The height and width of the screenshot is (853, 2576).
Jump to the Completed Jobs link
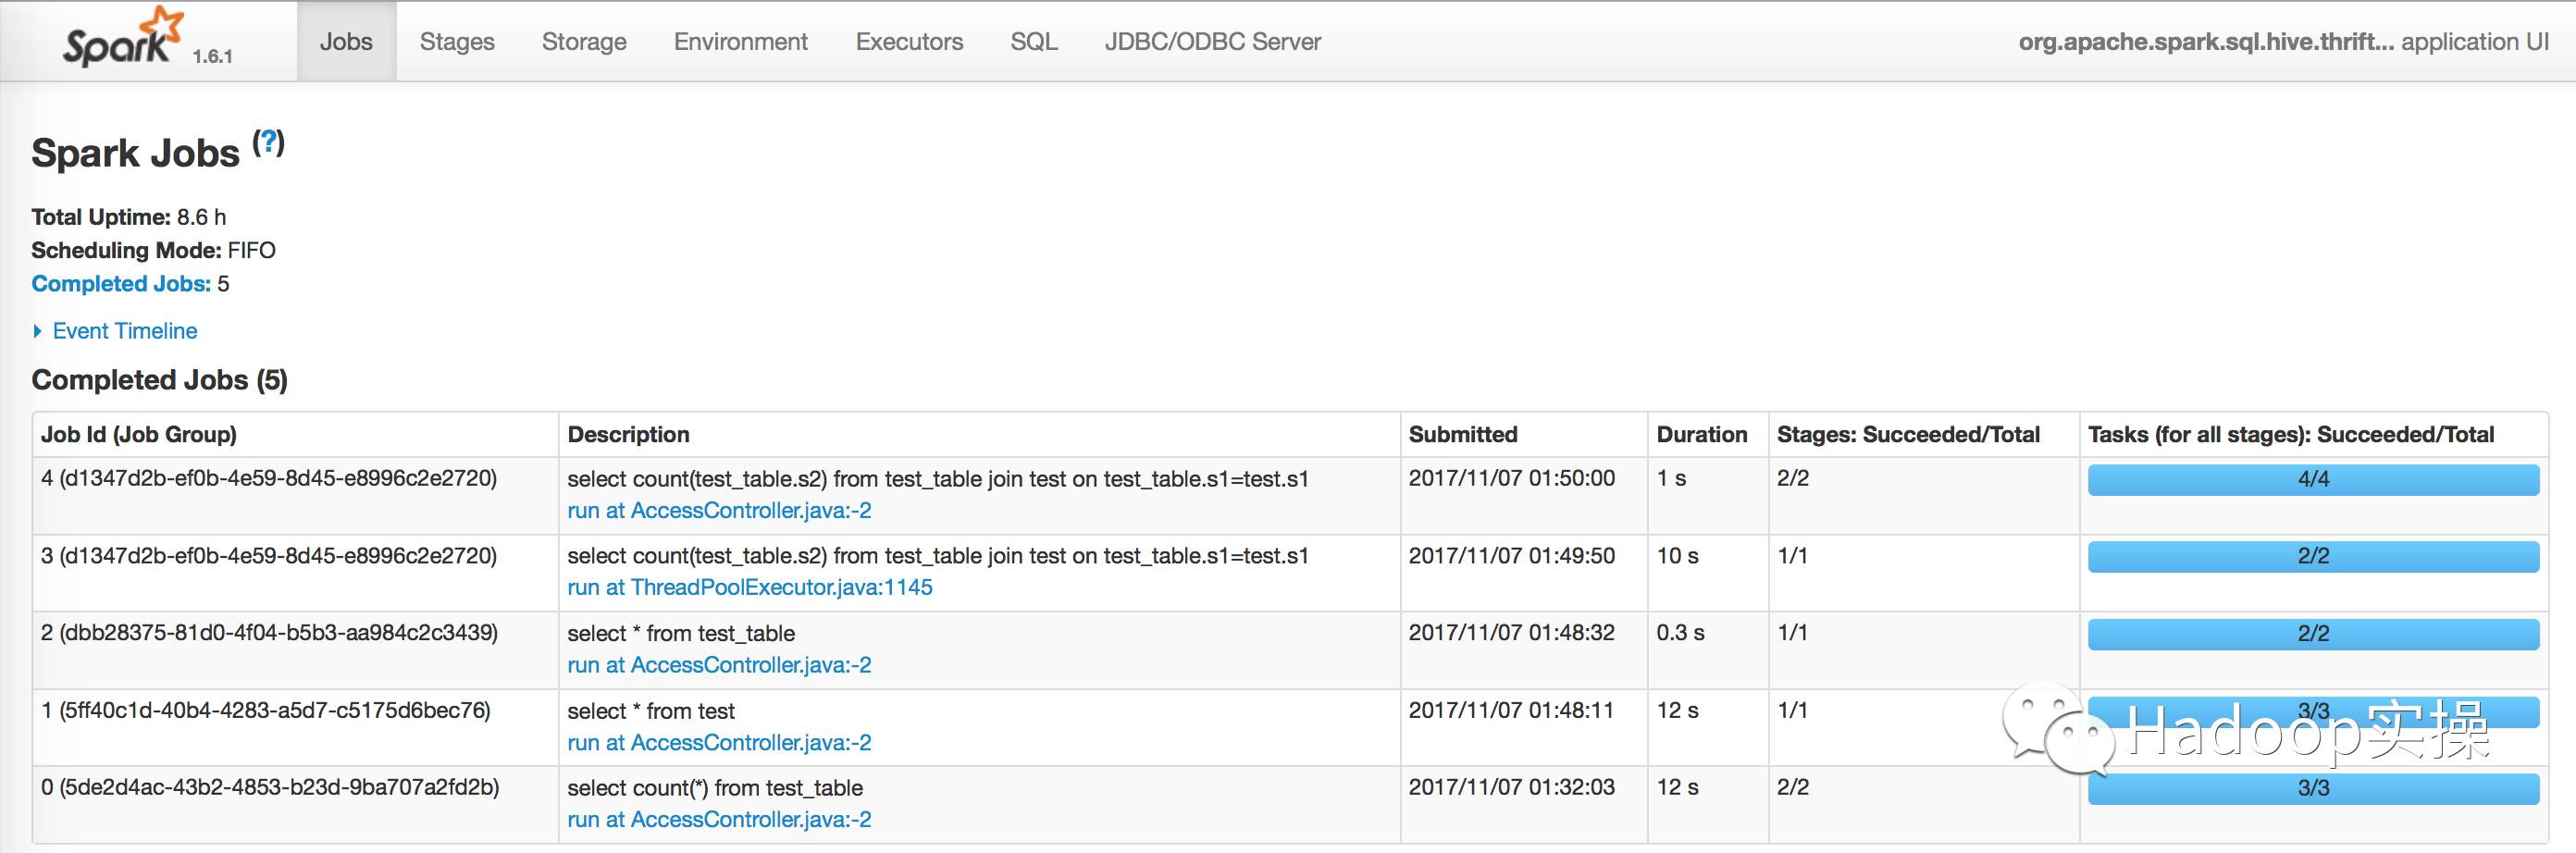pos(121,284)
